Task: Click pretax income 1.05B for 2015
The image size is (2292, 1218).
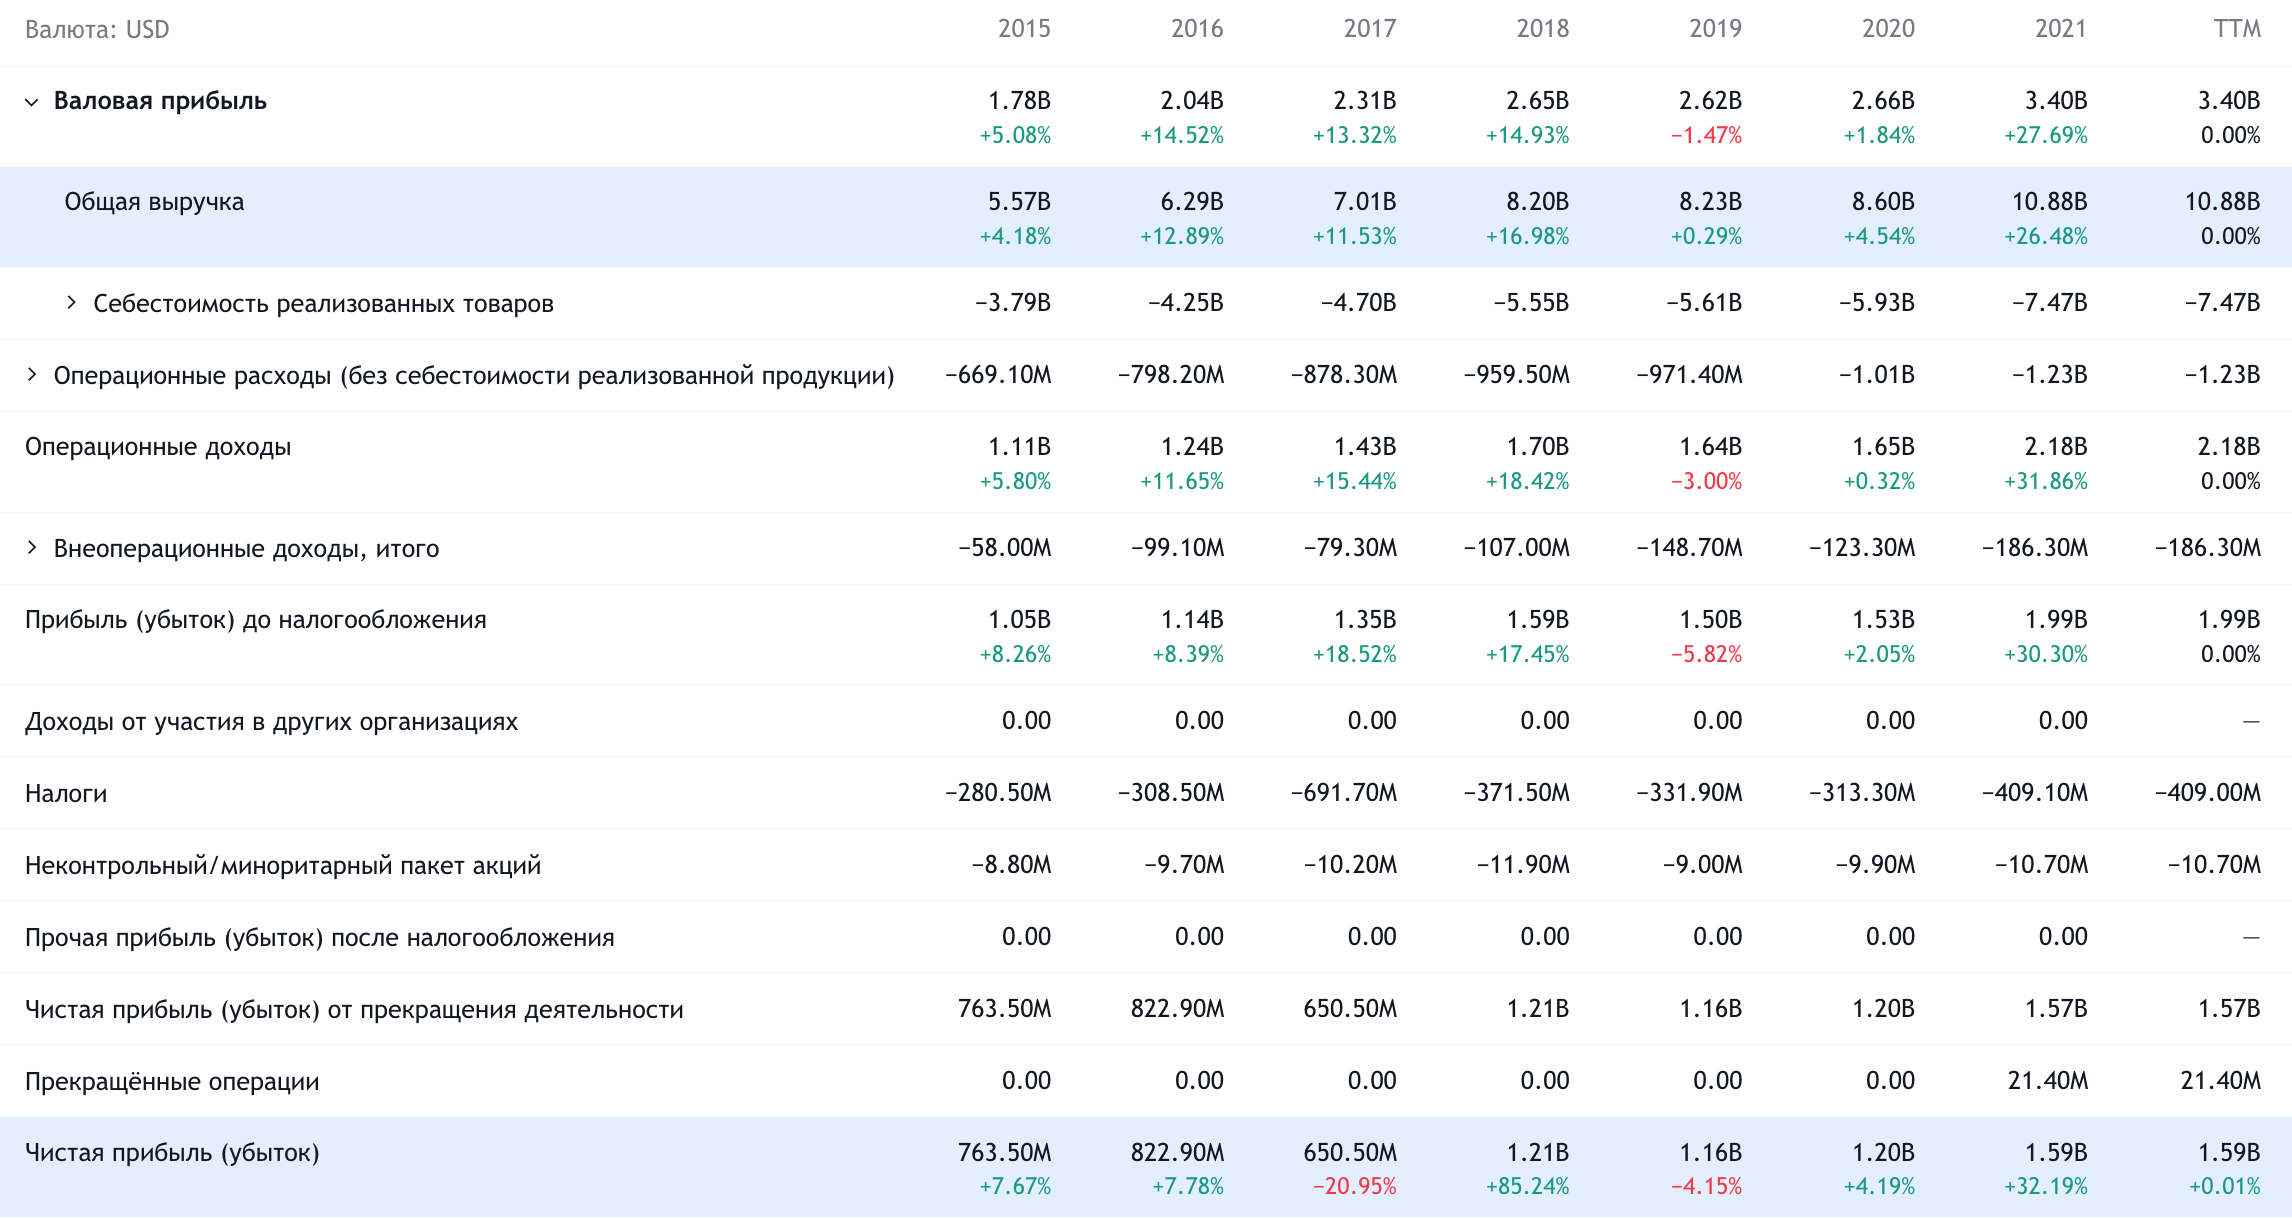Action: (x=1019, y=620)
